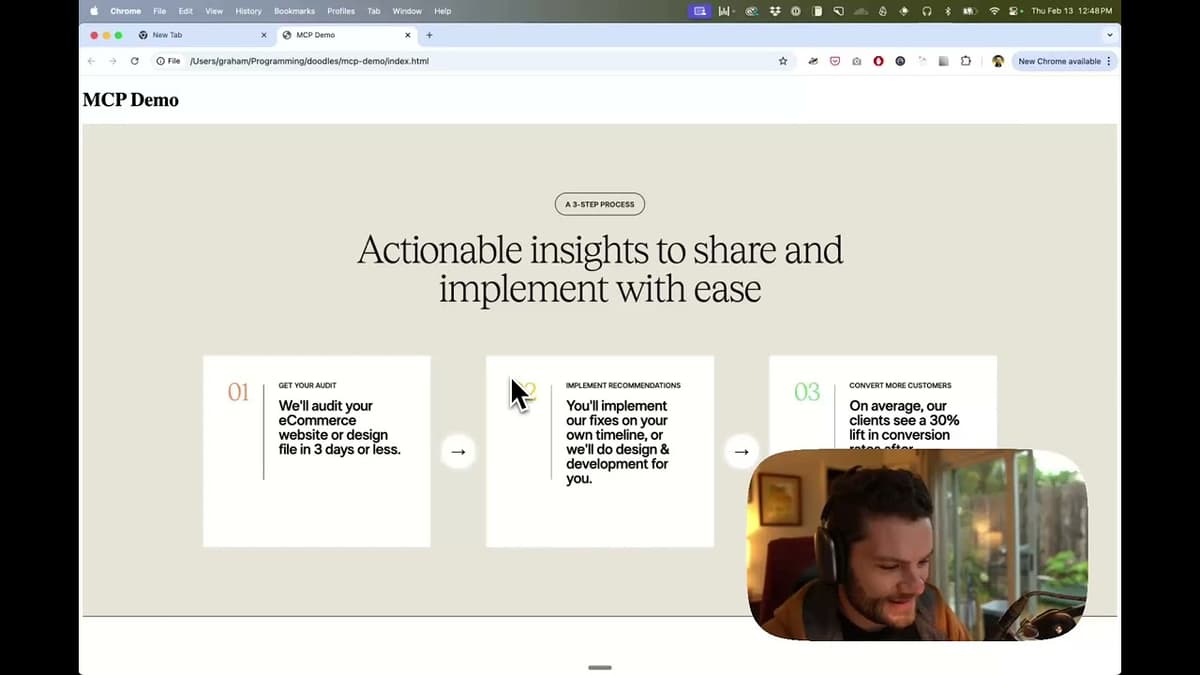The image size is (1200, 675).
Task: Open the Chrome three-dot menu
Action: pos(1108,61)
